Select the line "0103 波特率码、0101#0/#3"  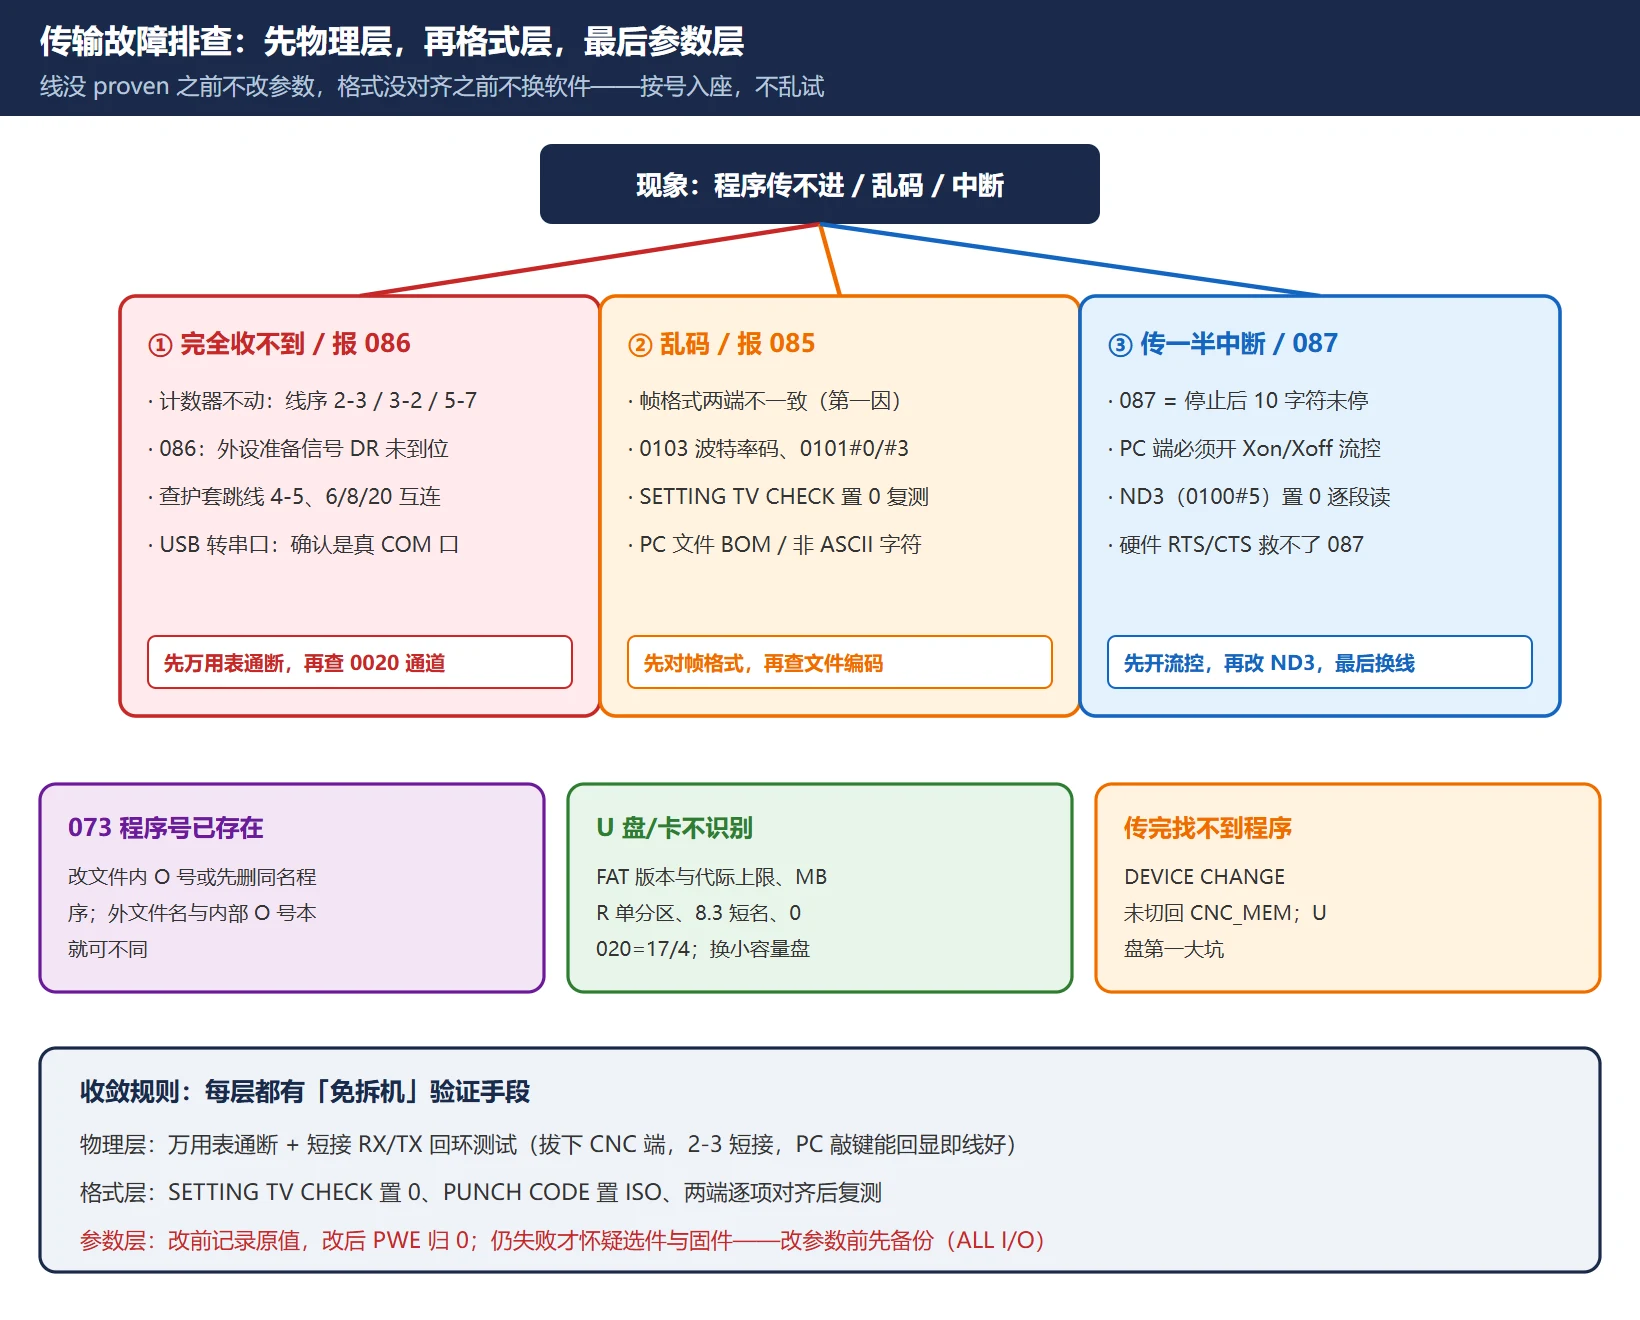(x=768, y=449)
